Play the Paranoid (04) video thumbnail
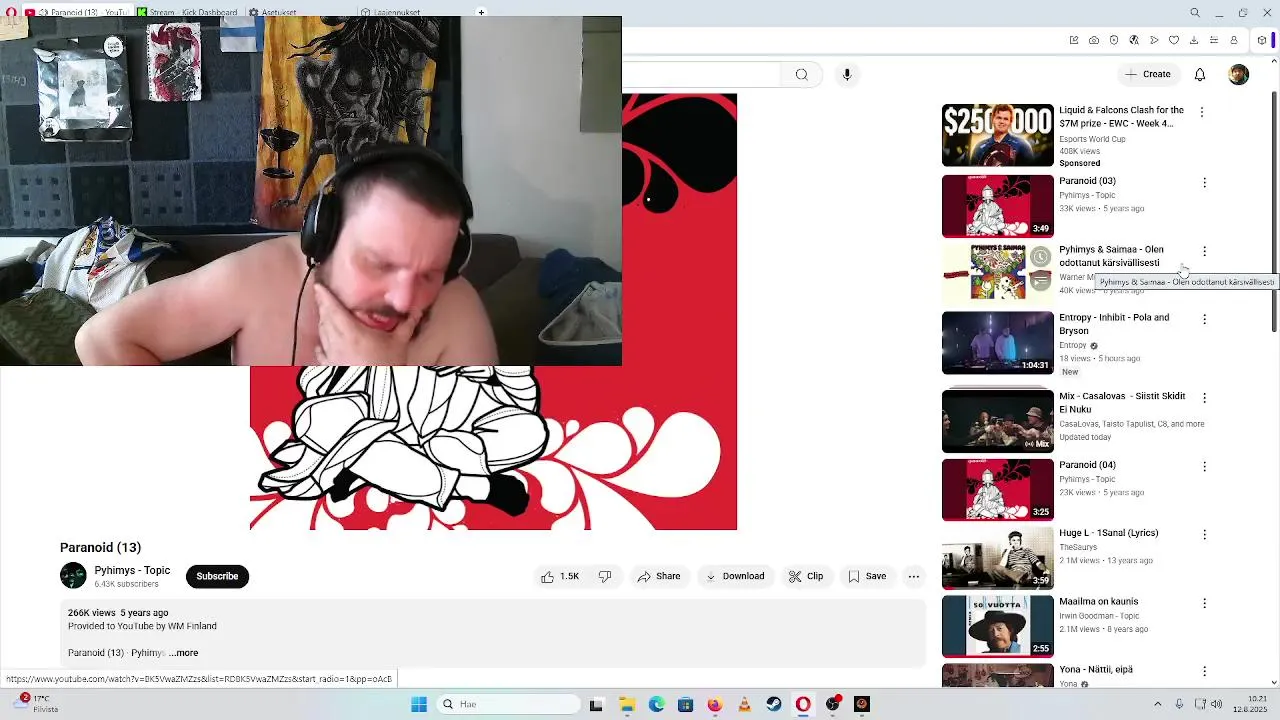The width and height of the screenshot is (1280, 720). 998,490
